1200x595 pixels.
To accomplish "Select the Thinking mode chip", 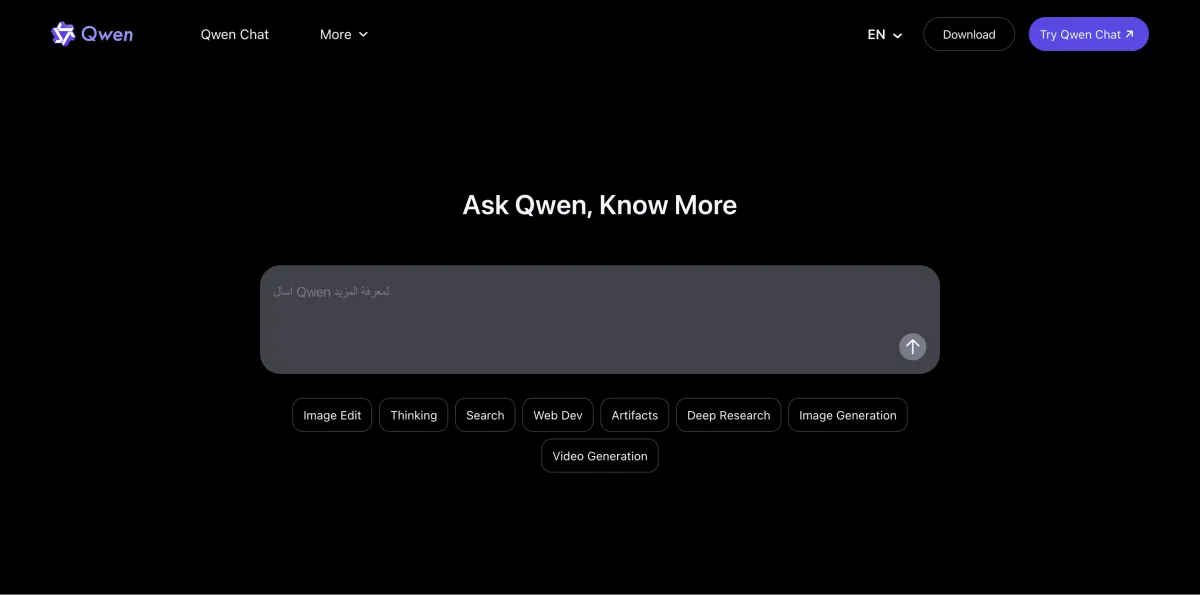I will [413, 415].
